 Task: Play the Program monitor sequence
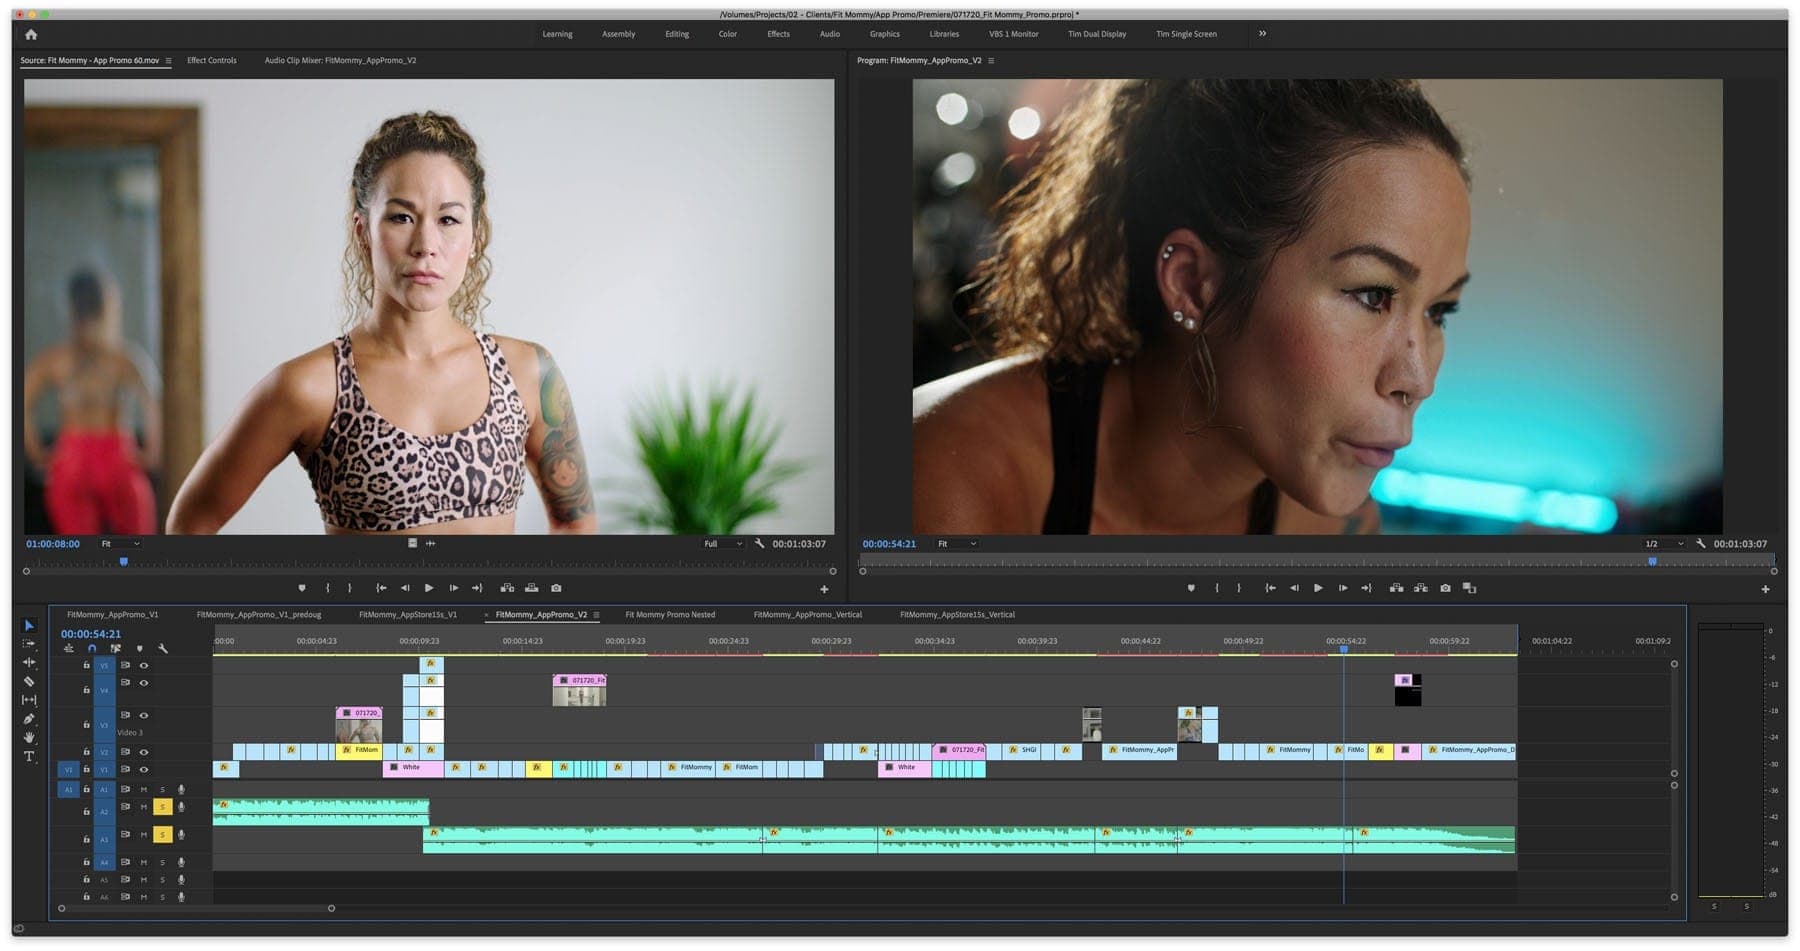coord(1318,588)
